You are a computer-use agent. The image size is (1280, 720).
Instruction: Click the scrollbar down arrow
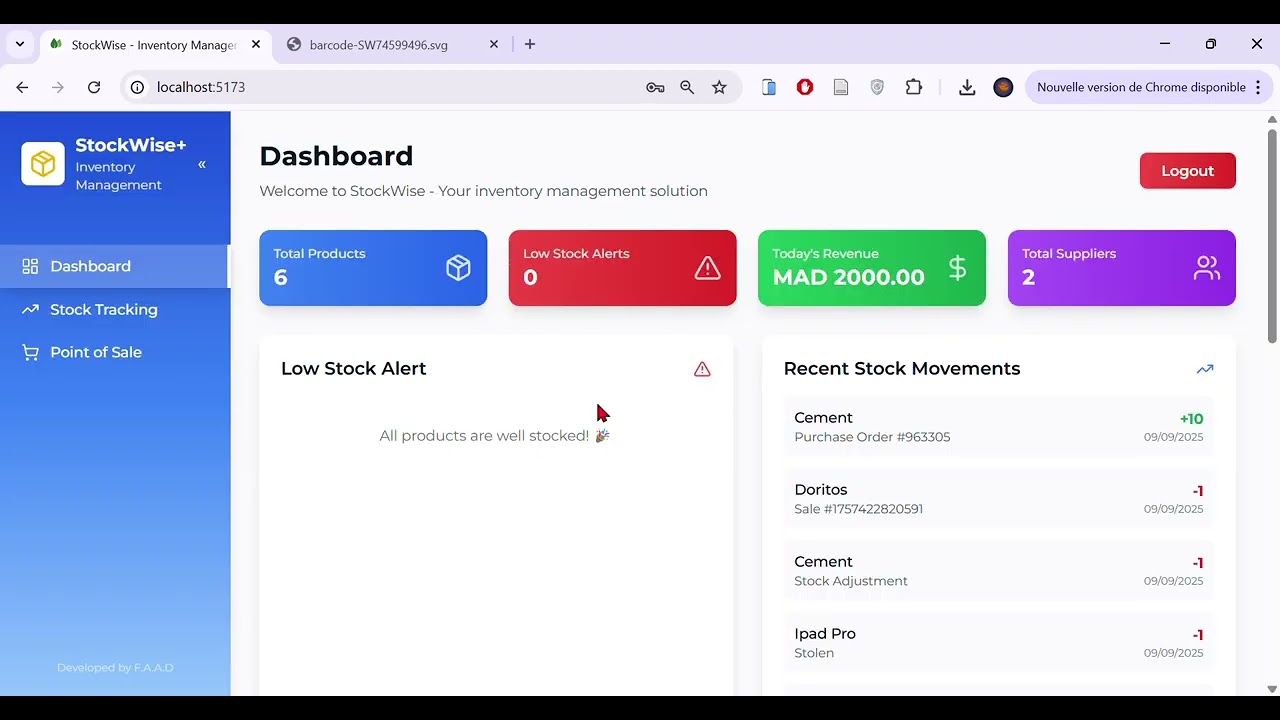(1272, 689)
